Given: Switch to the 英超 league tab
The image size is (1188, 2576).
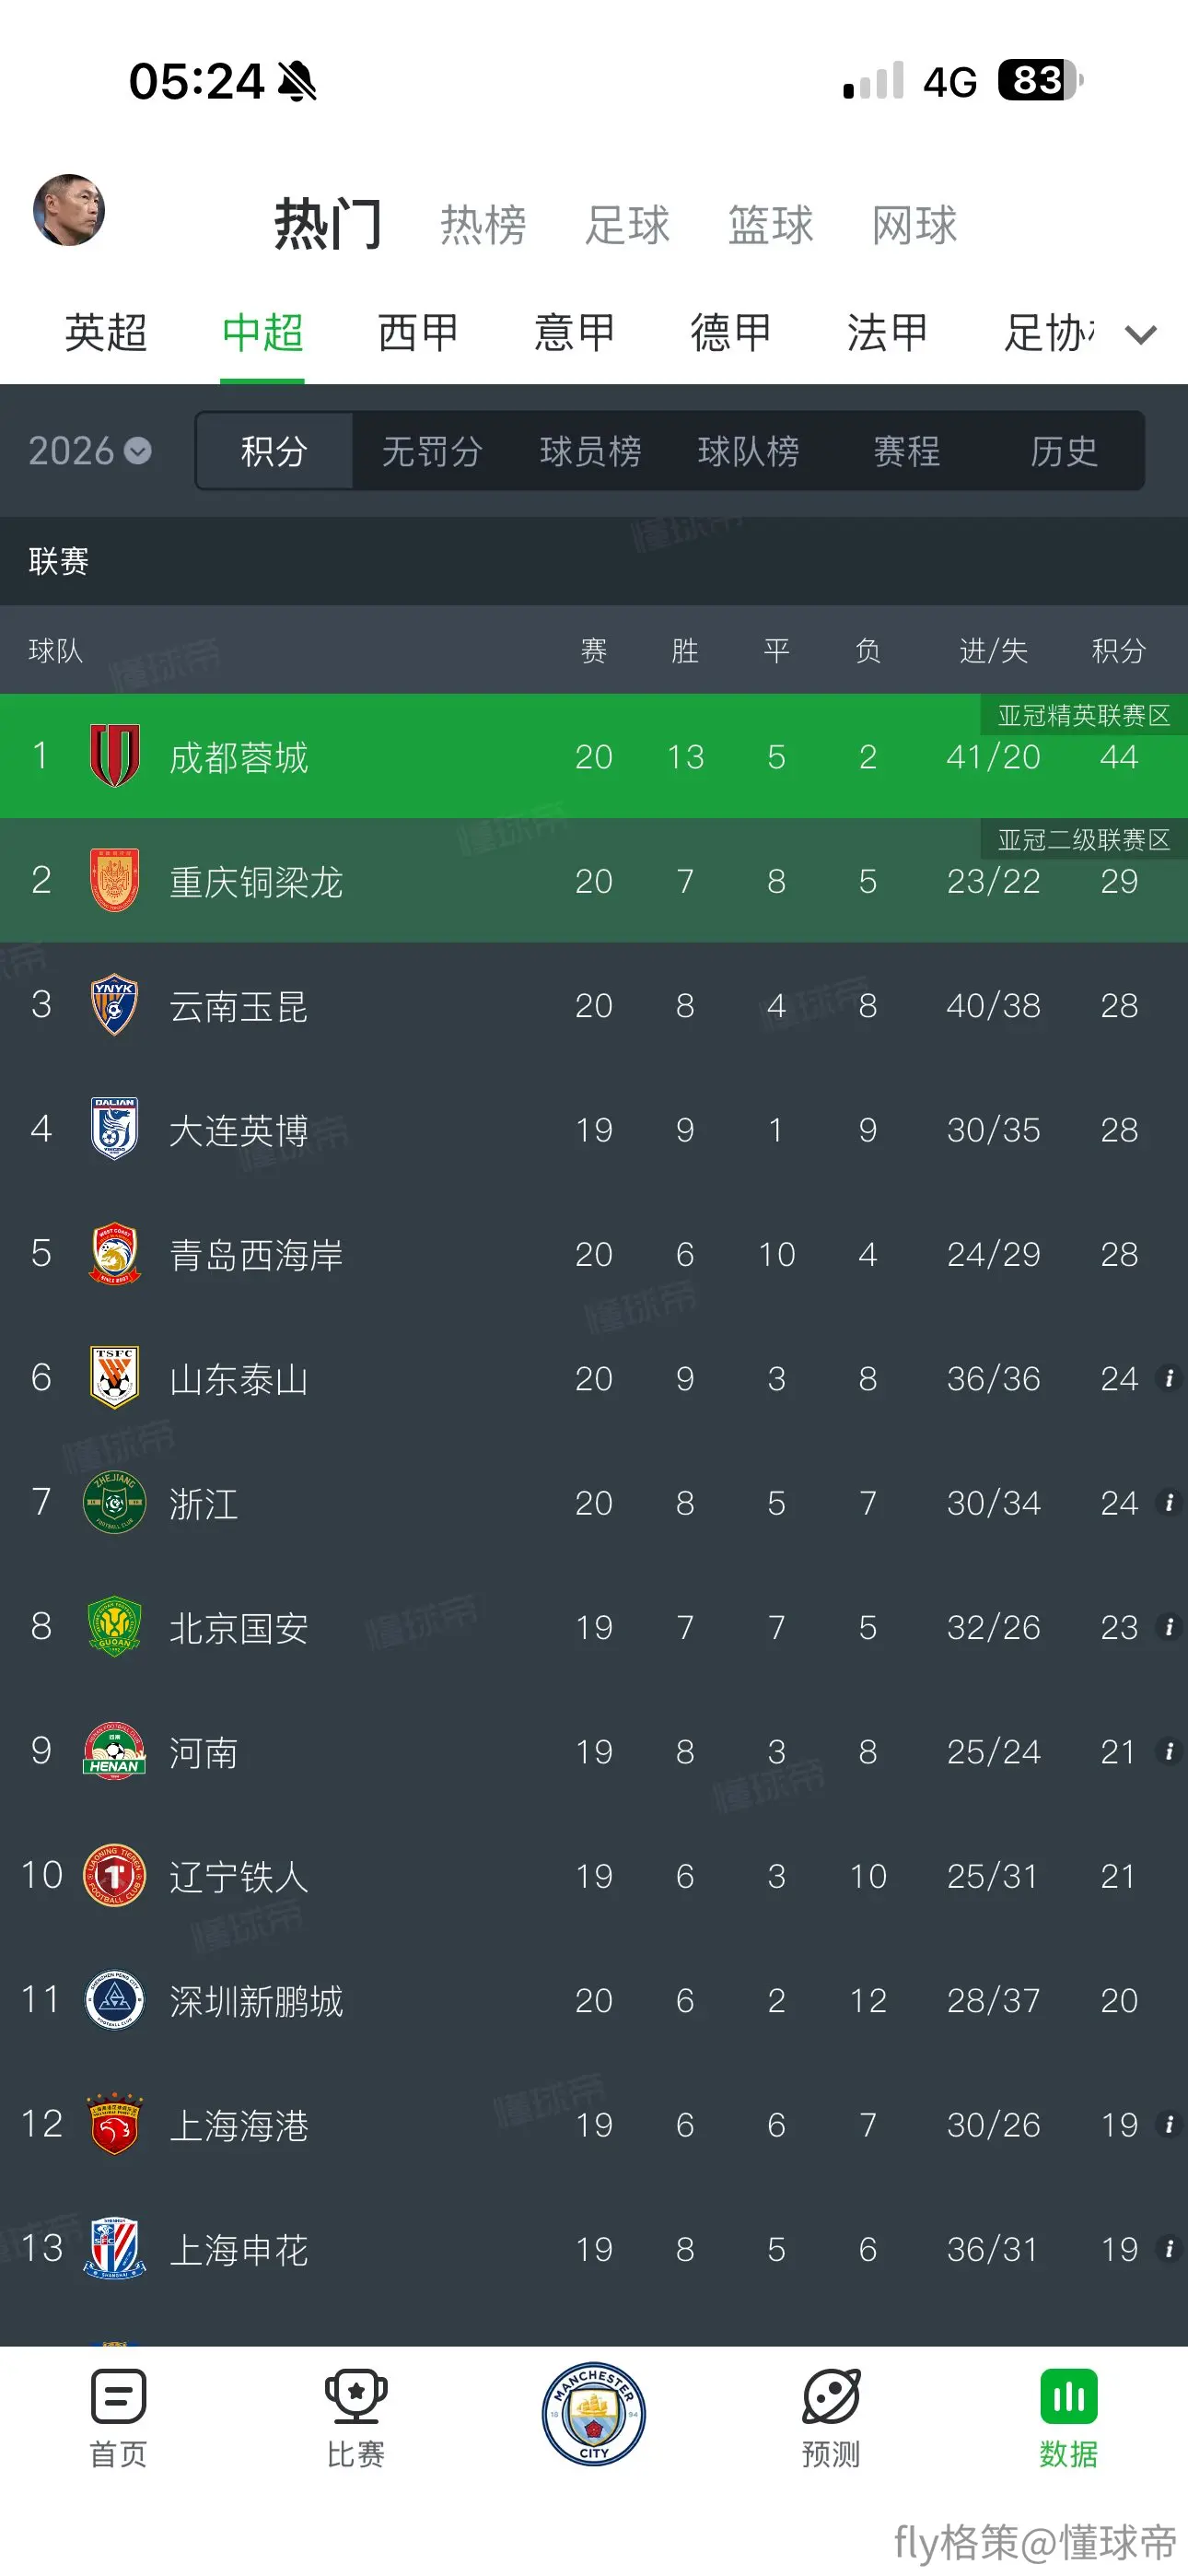Looking at the screenshot, I should pos(106,333).
